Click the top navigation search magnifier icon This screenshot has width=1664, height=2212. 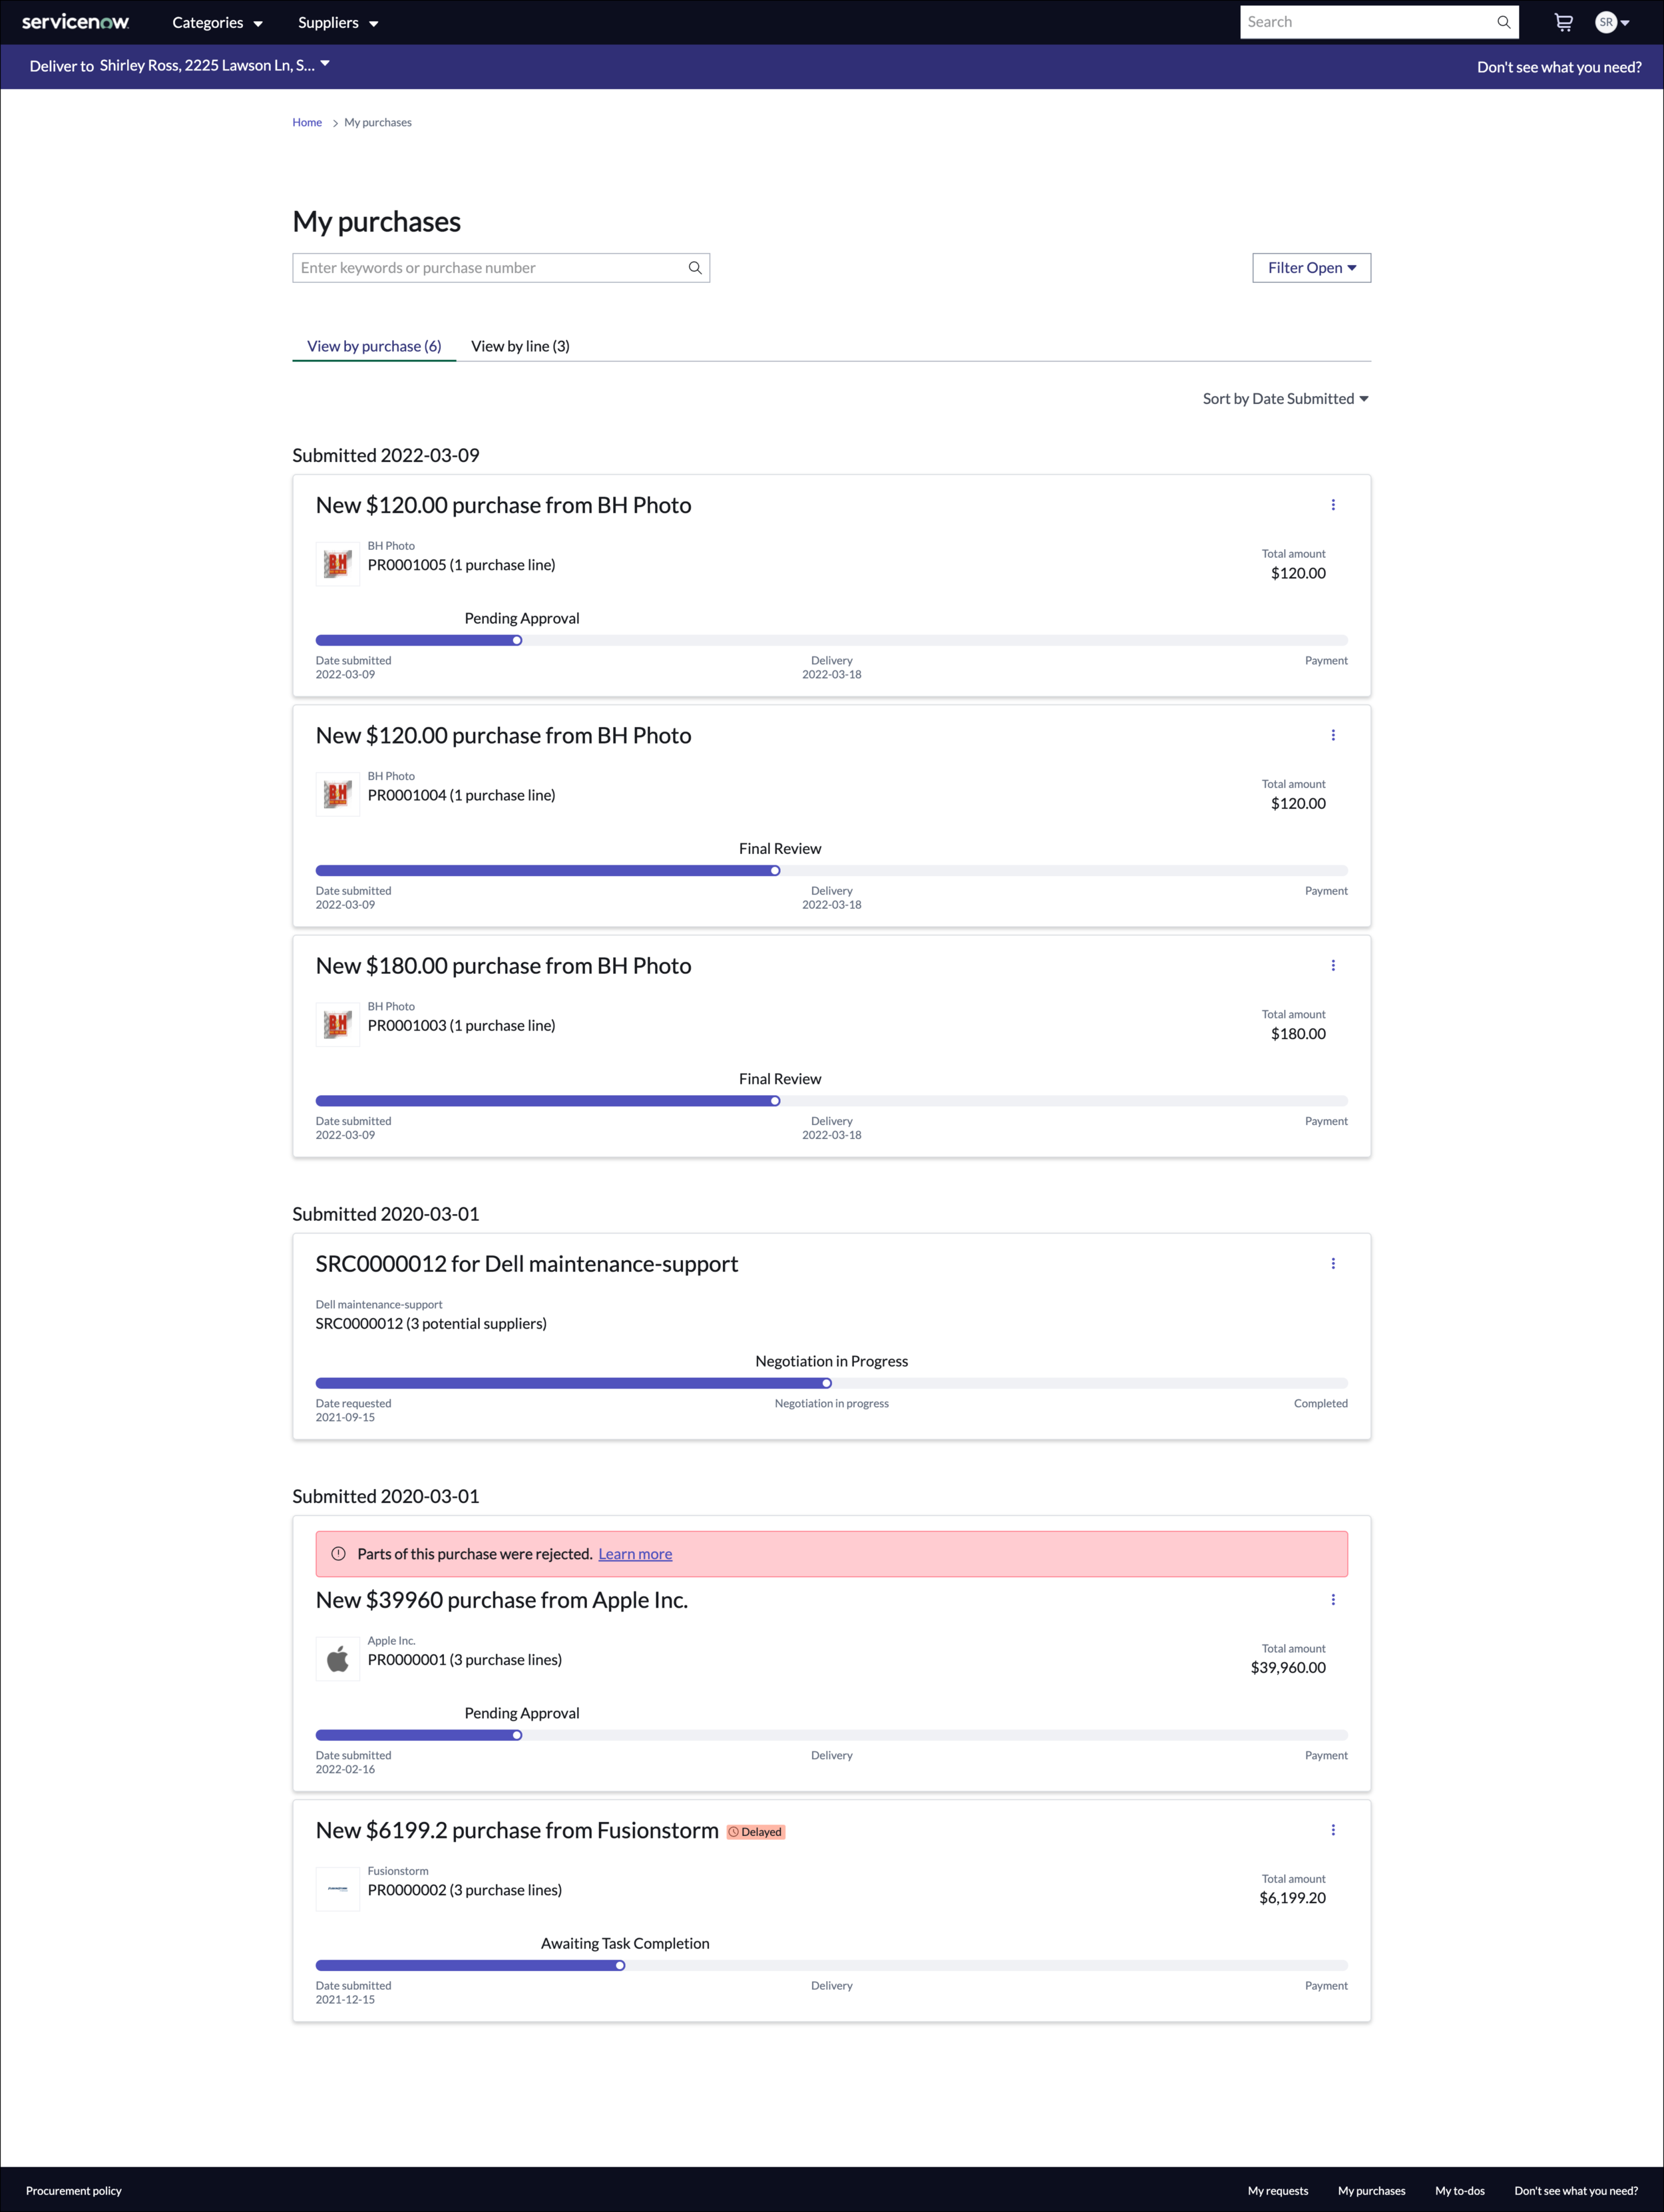tap(1503, 22)
